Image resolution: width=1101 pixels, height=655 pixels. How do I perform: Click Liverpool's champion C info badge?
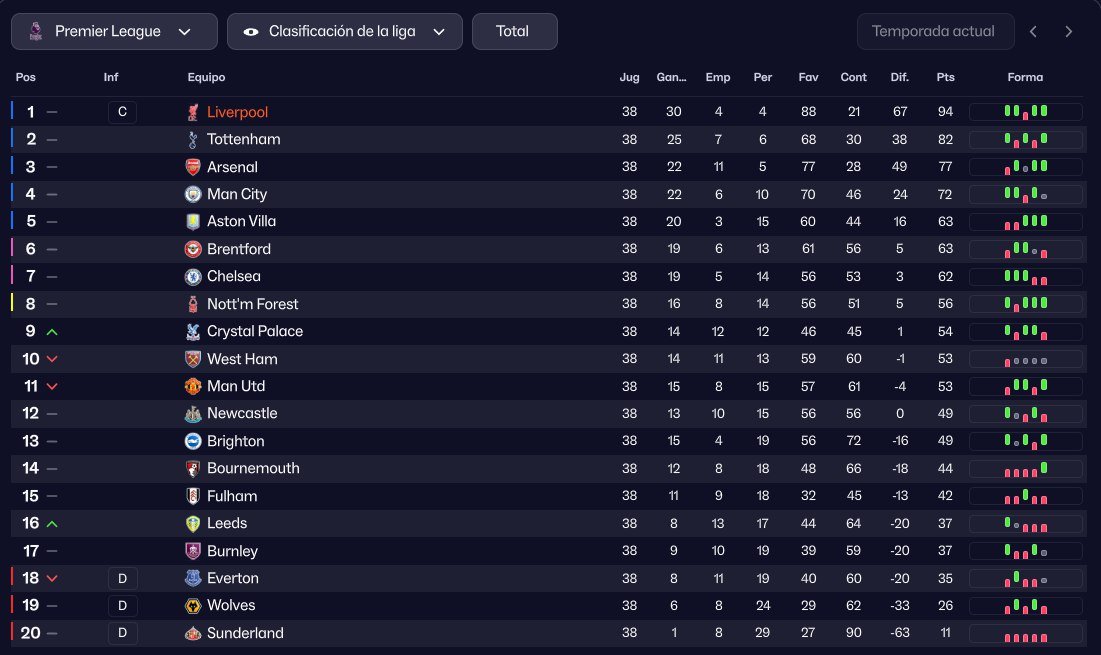pyautogui.click(x=122, y=112)
